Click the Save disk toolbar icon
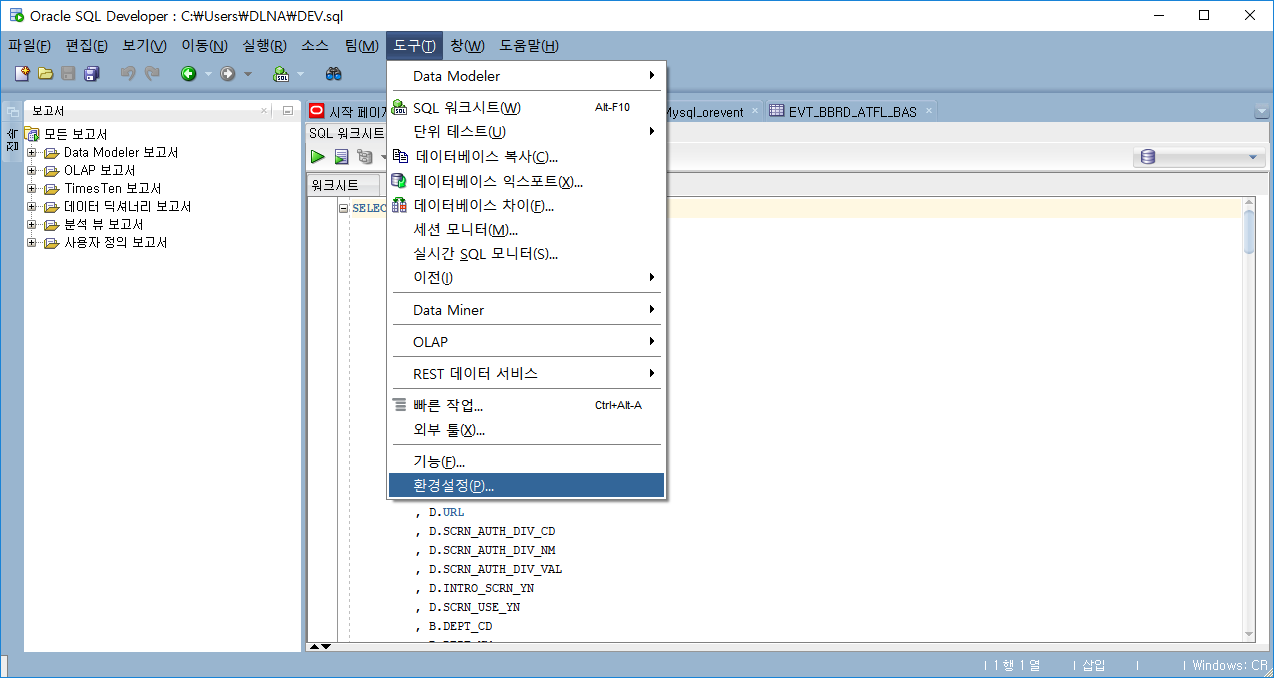This screenshot has height=678, width=1274. (x=68, y=73)
